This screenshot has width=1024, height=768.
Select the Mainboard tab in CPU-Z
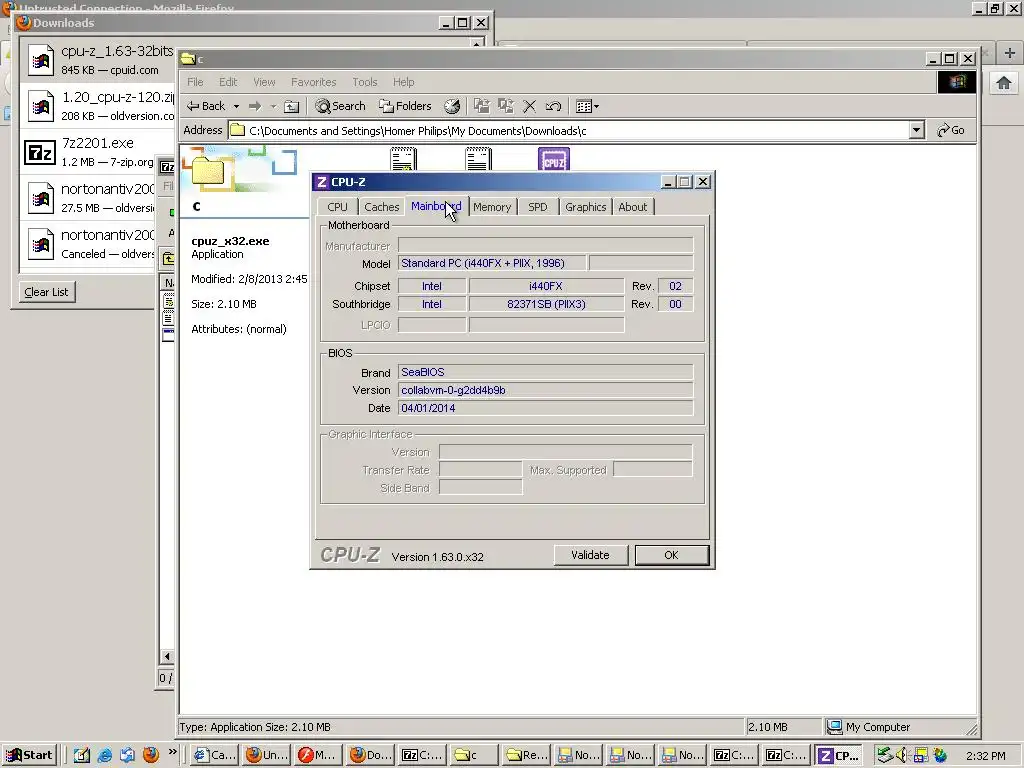point(436,206)
